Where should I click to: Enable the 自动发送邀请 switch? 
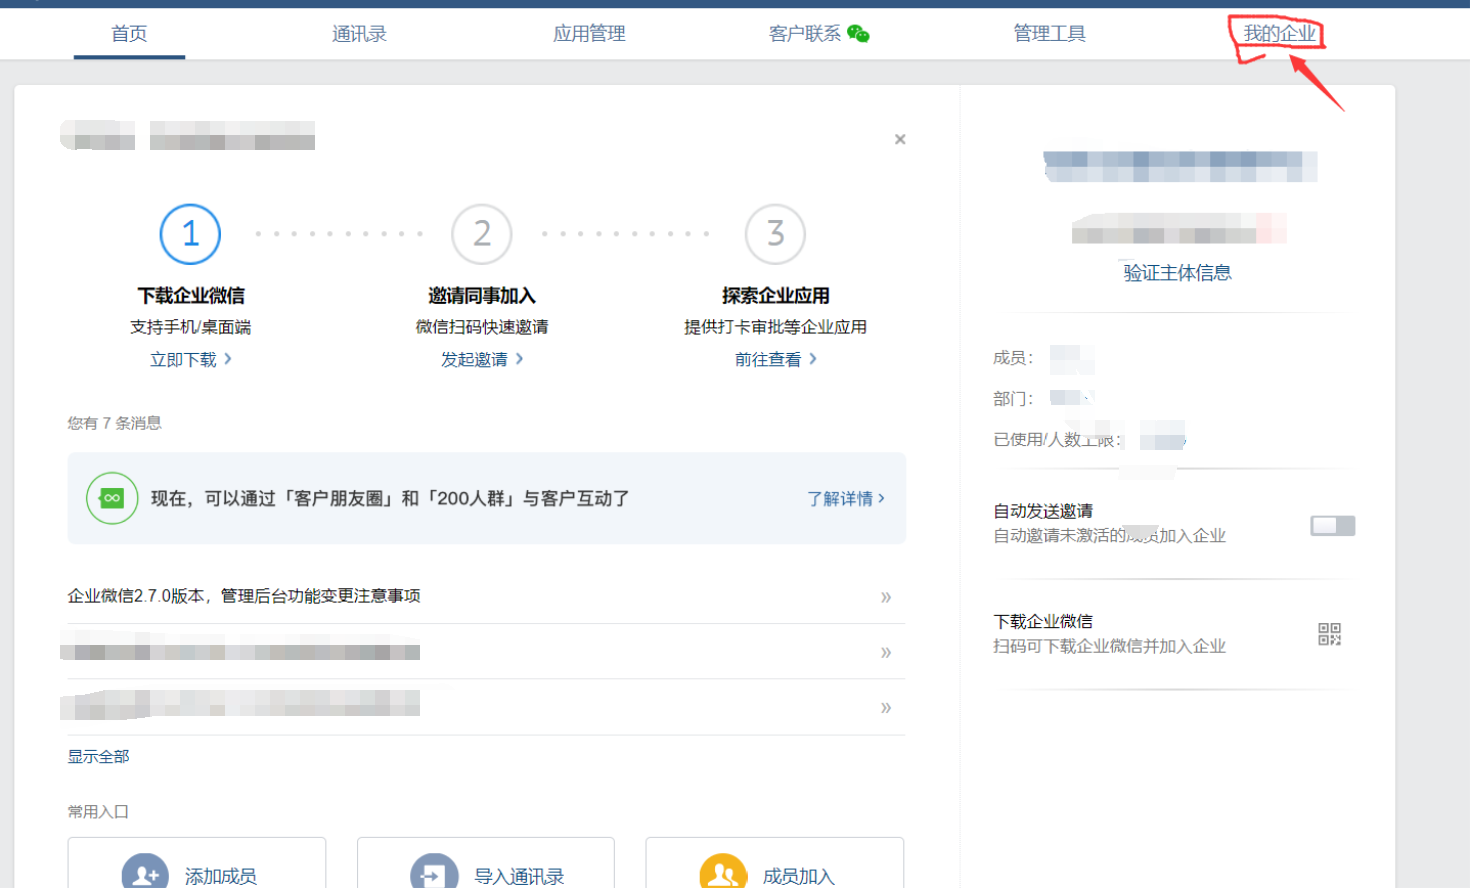tap(1332, 525)
